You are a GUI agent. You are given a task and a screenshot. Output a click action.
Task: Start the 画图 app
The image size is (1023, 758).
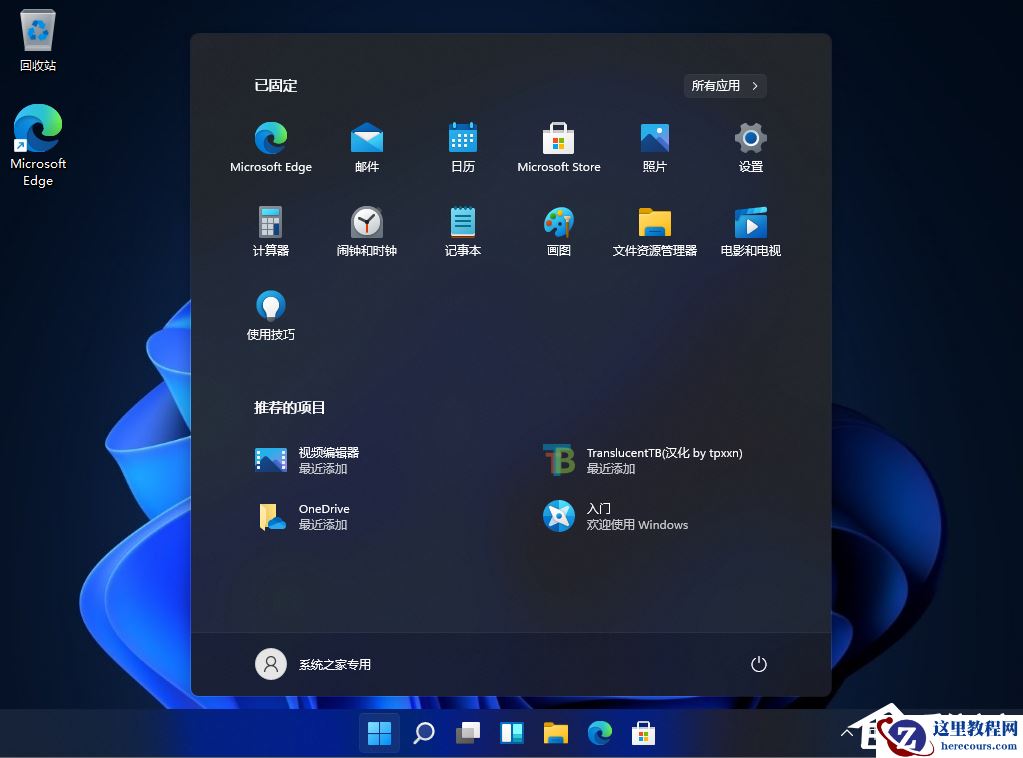pos(558,229)
